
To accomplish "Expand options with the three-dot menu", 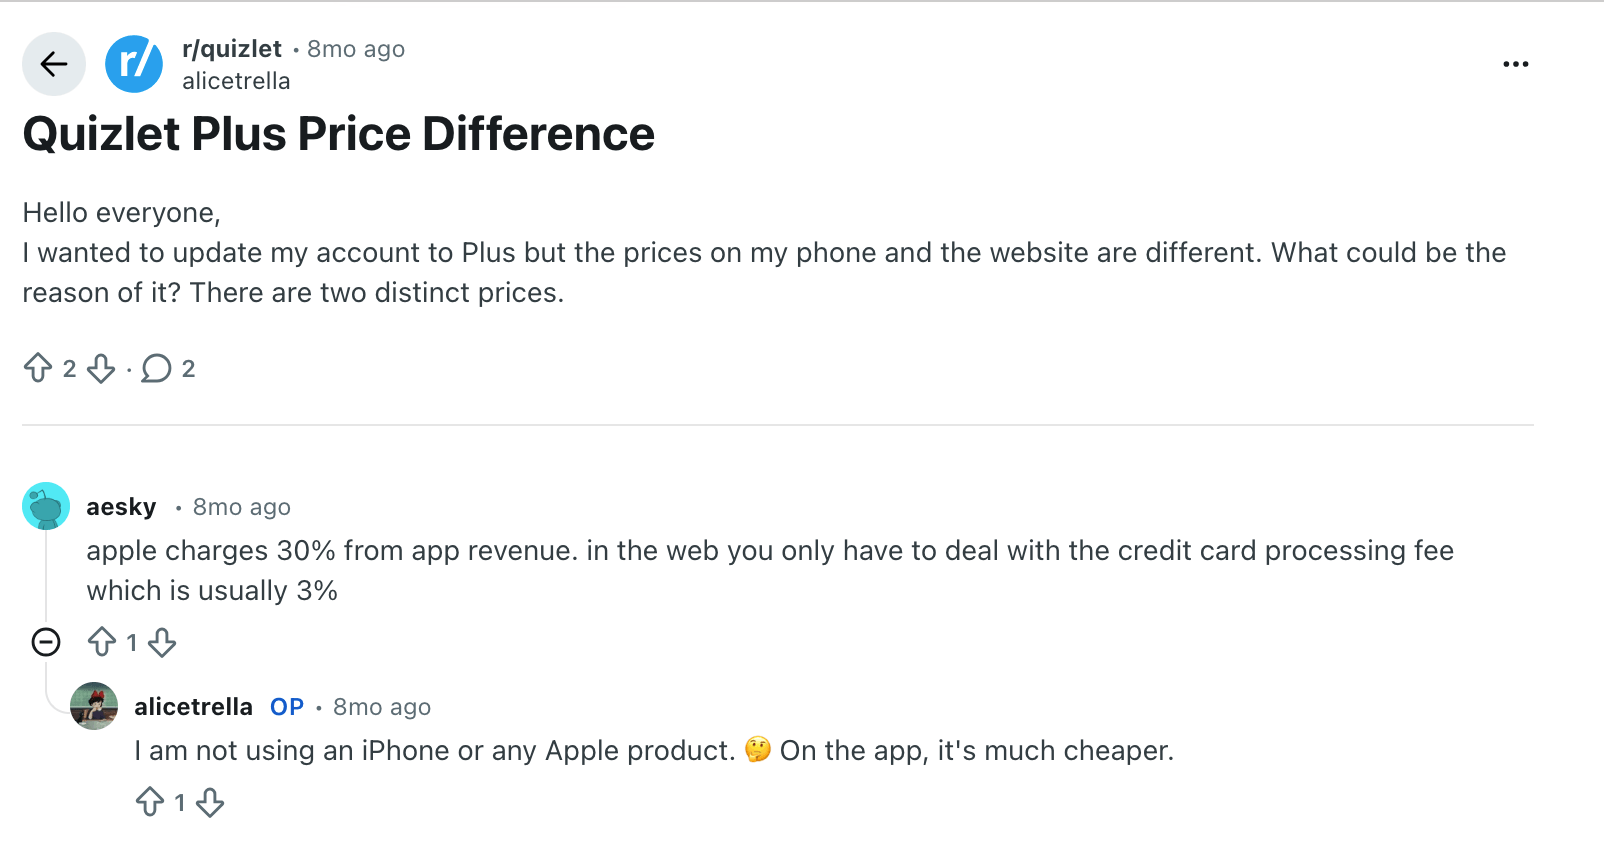I will 1516,63.
